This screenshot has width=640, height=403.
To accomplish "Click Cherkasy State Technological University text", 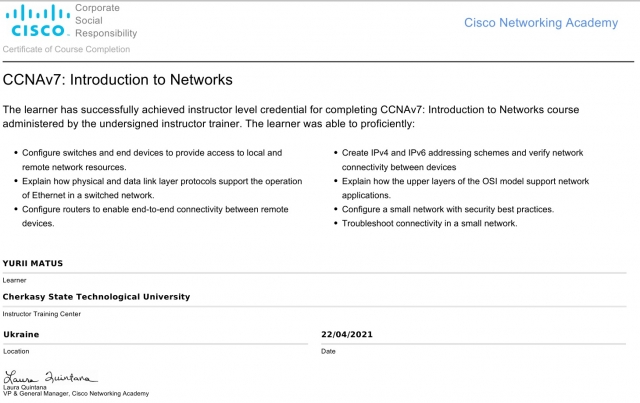I will click(96, 296).
